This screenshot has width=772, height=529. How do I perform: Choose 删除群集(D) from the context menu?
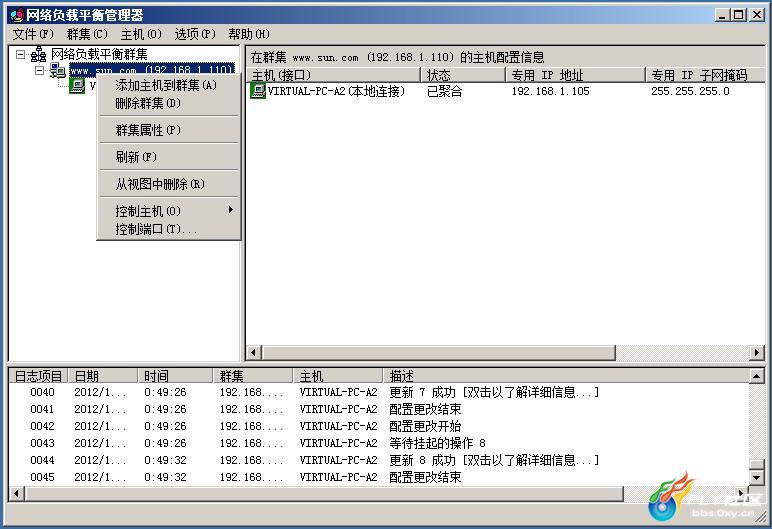coord(168,103)
